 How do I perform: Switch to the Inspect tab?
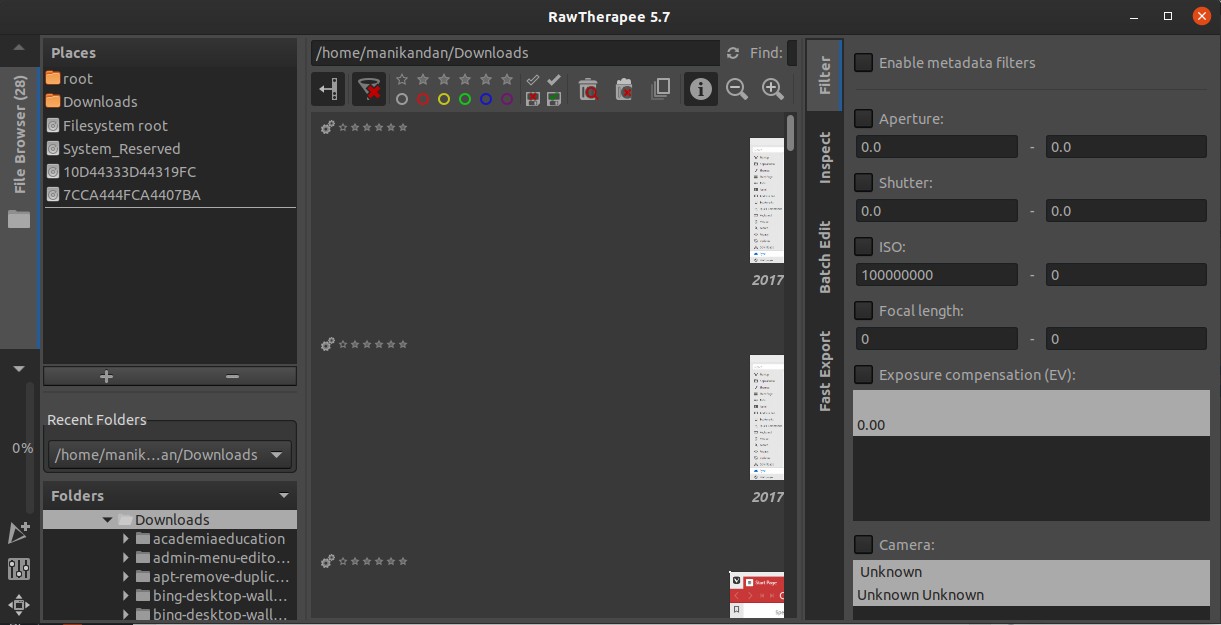(x=825, y=157)
